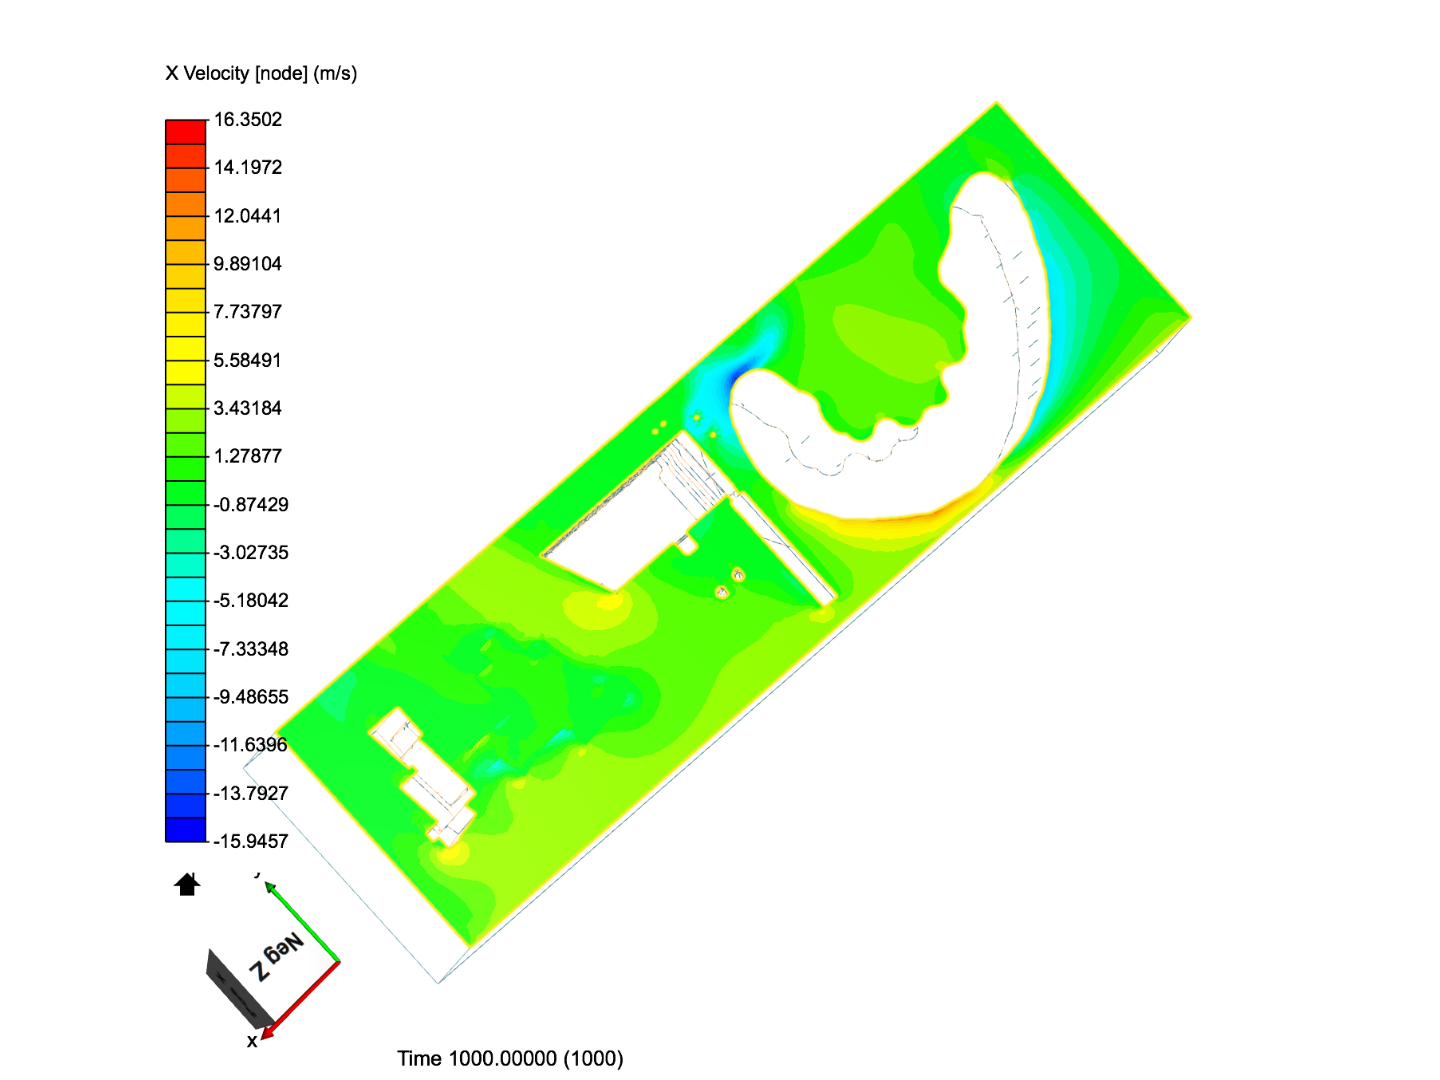
Task: Click the Time 1000.00000 (1000) label
Action: (510, 1058)
